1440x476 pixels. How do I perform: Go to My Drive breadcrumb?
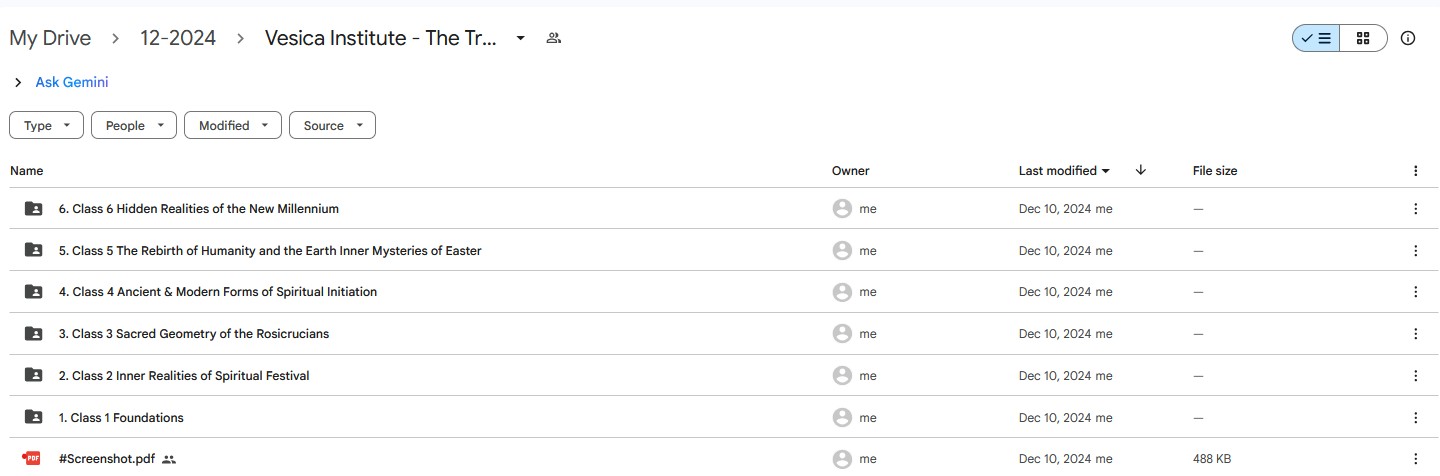50,38
